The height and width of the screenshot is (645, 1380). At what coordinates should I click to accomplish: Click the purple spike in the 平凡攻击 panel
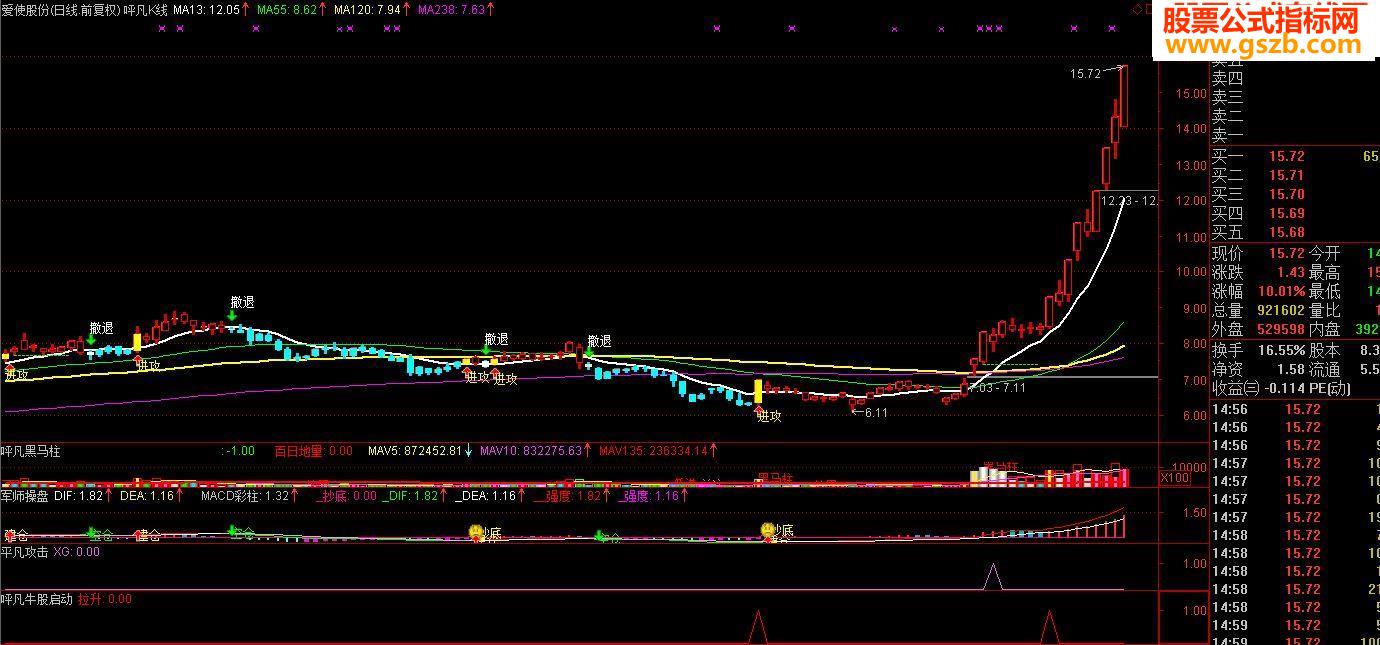[x=992, y=576]
